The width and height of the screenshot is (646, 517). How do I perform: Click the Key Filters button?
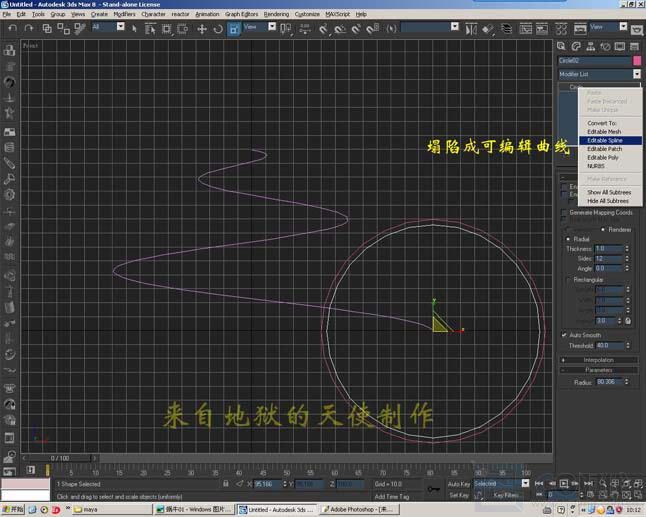506,495
